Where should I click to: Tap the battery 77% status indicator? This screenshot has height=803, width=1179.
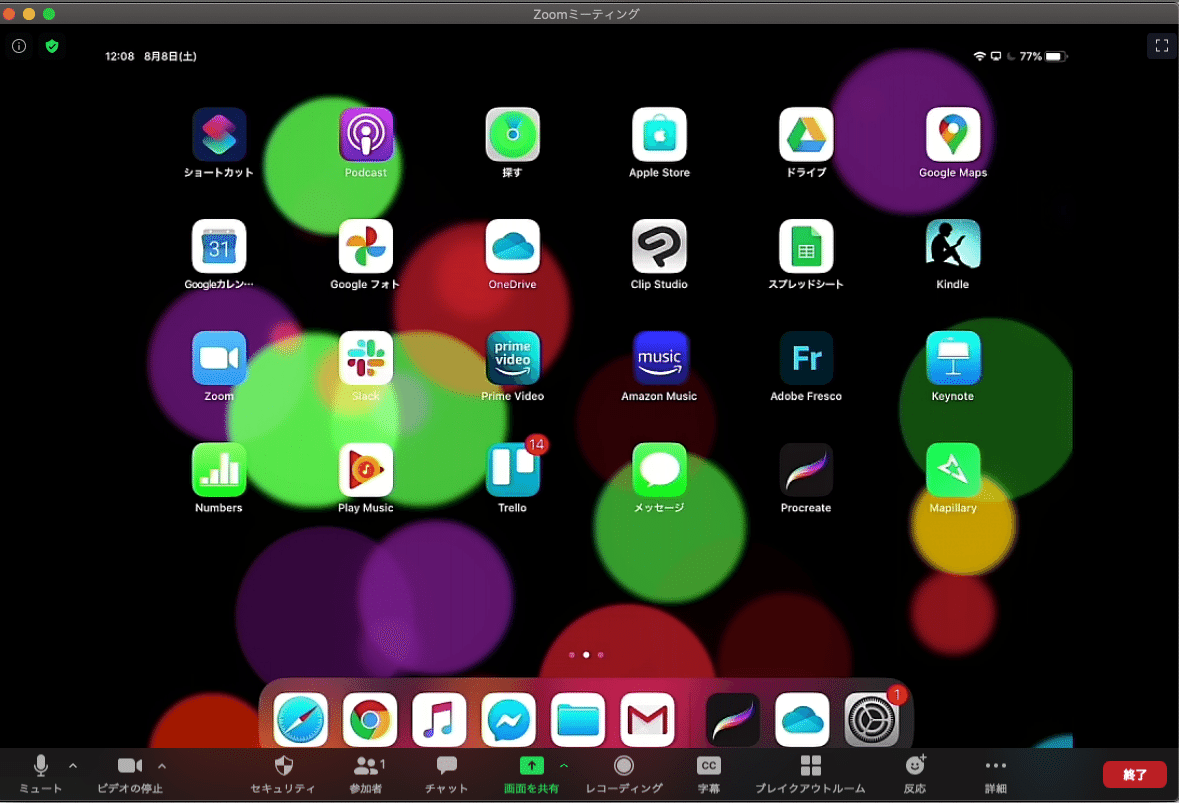(1043, 56)
